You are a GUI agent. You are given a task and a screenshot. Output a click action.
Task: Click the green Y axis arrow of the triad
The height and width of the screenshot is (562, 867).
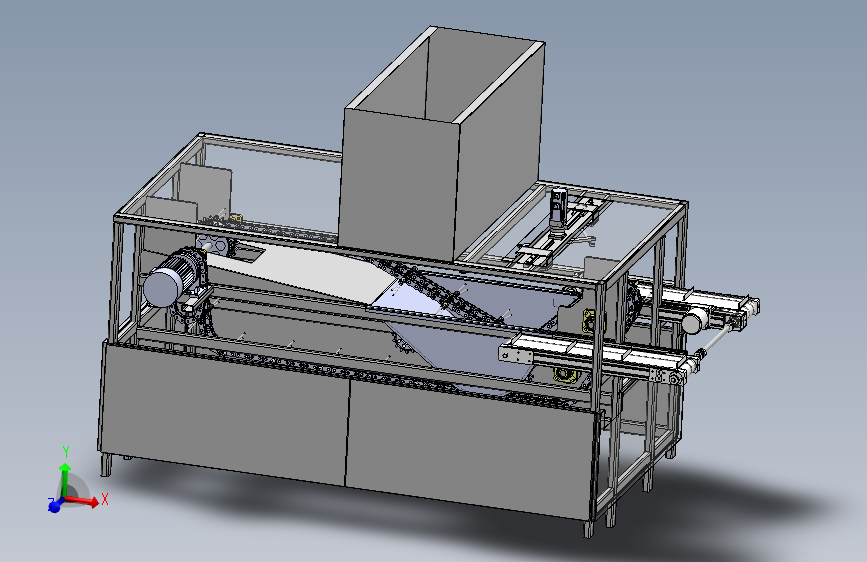point(65,481)
